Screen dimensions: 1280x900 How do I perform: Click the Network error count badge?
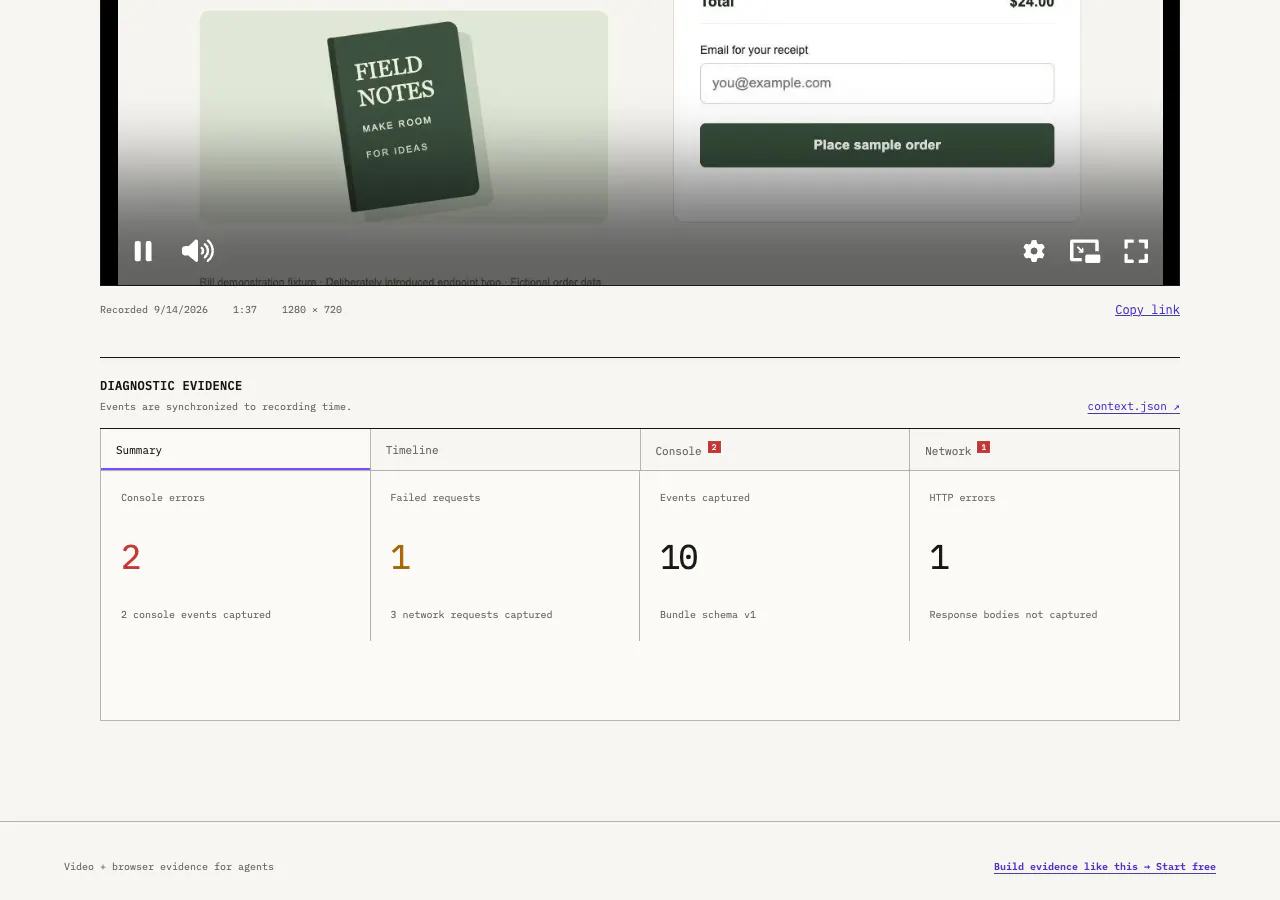coord(984,447)
